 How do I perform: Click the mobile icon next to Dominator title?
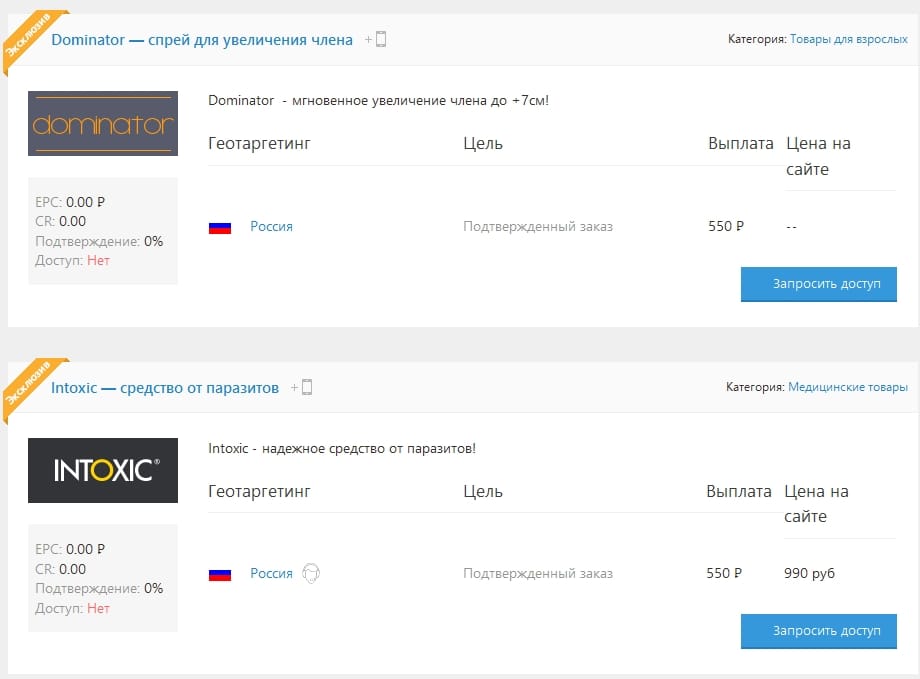[x=381, y=39]
